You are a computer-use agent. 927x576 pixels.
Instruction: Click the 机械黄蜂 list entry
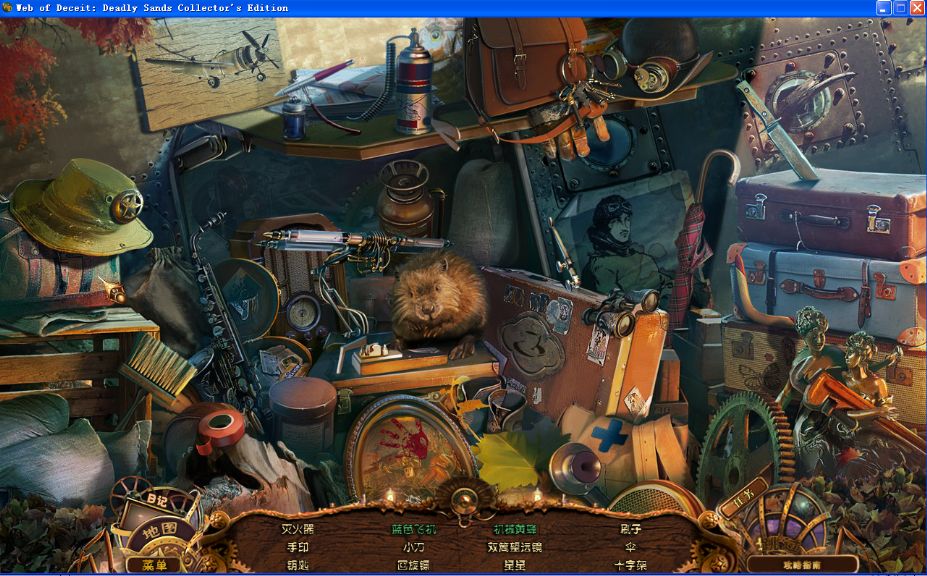point(515,529)
